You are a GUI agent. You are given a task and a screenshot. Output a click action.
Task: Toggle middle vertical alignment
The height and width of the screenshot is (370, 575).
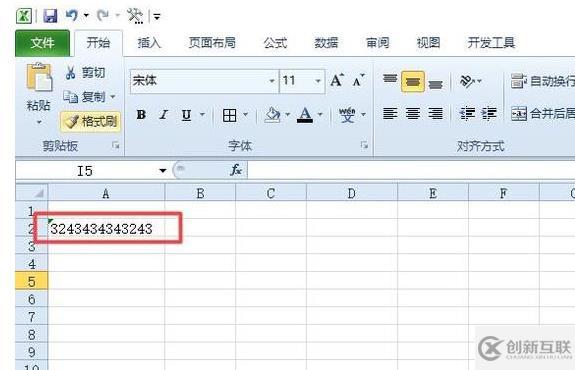tap(413, 81)
